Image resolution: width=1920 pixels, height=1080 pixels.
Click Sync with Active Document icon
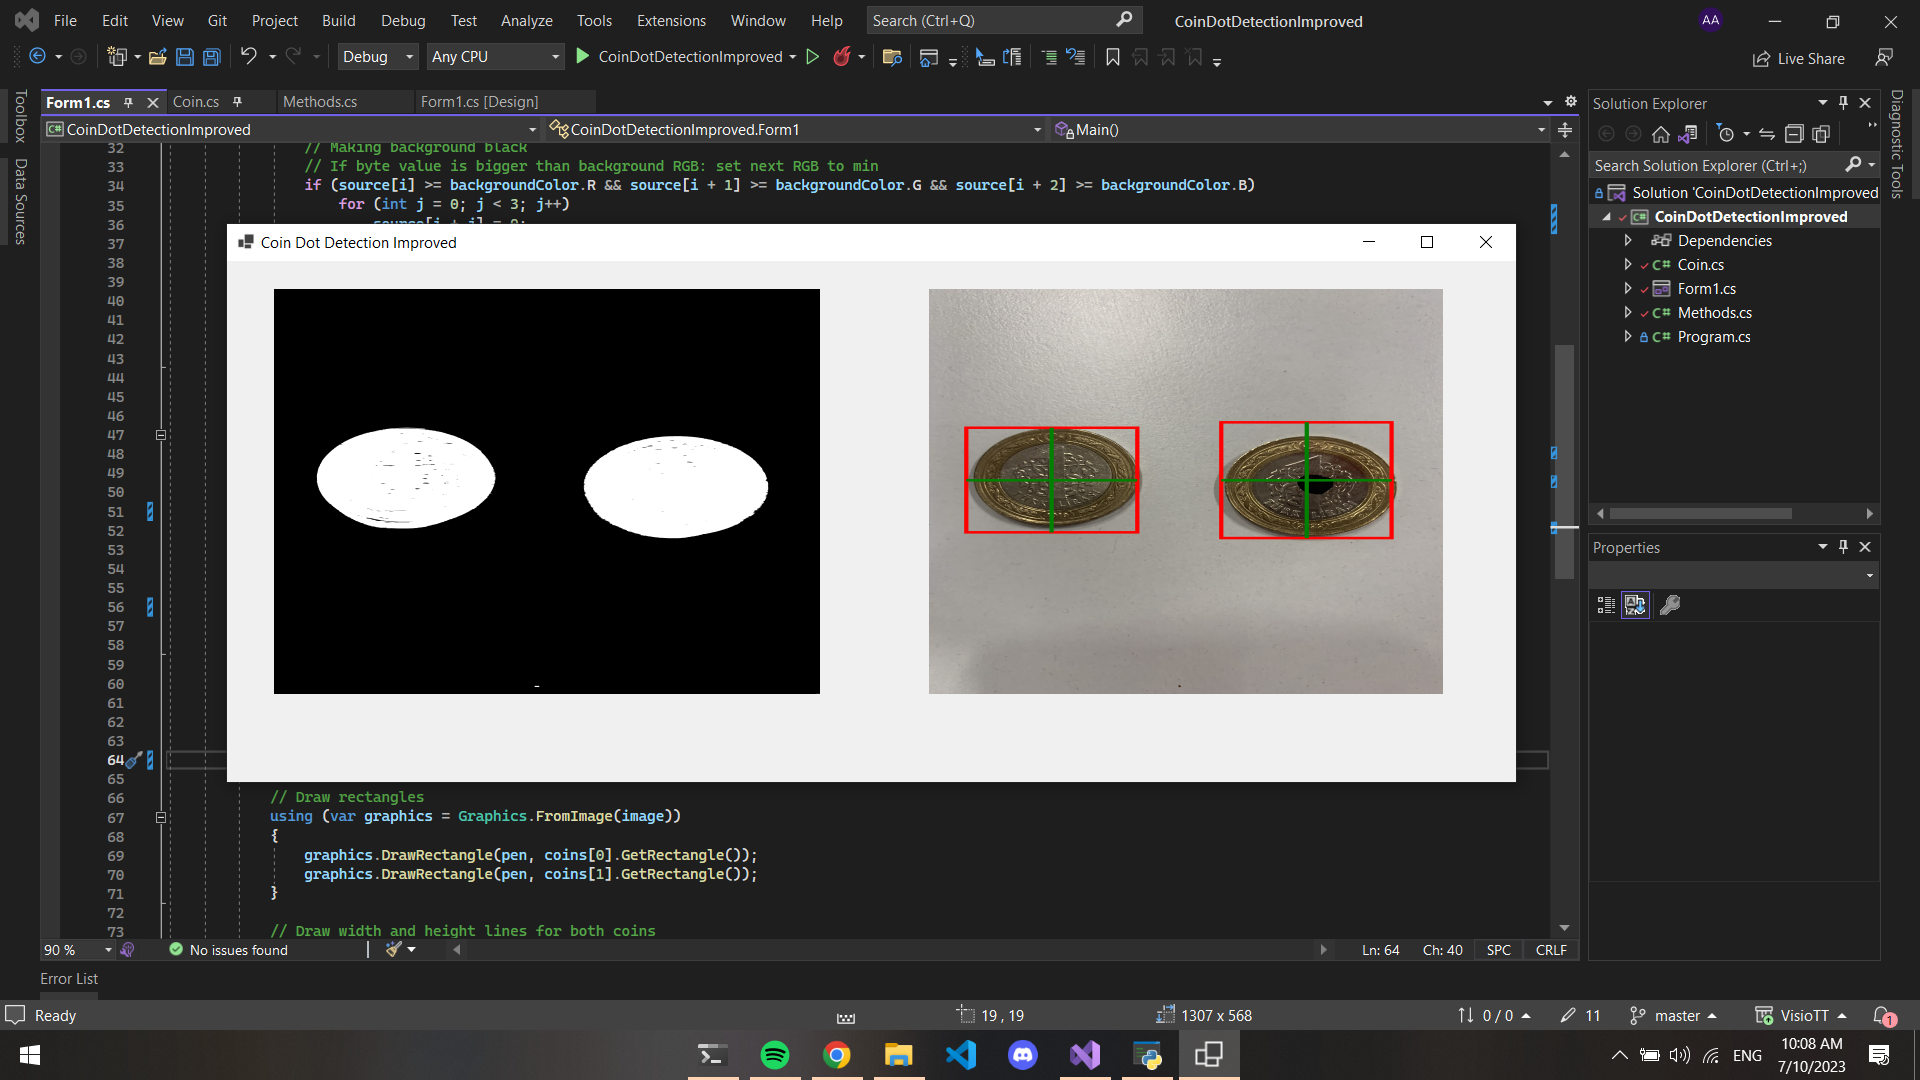point(1767,134)
